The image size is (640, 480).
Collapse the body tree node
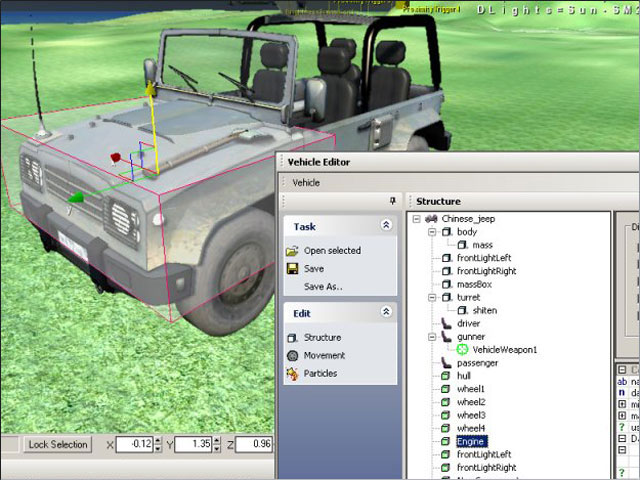click(431, 232)
